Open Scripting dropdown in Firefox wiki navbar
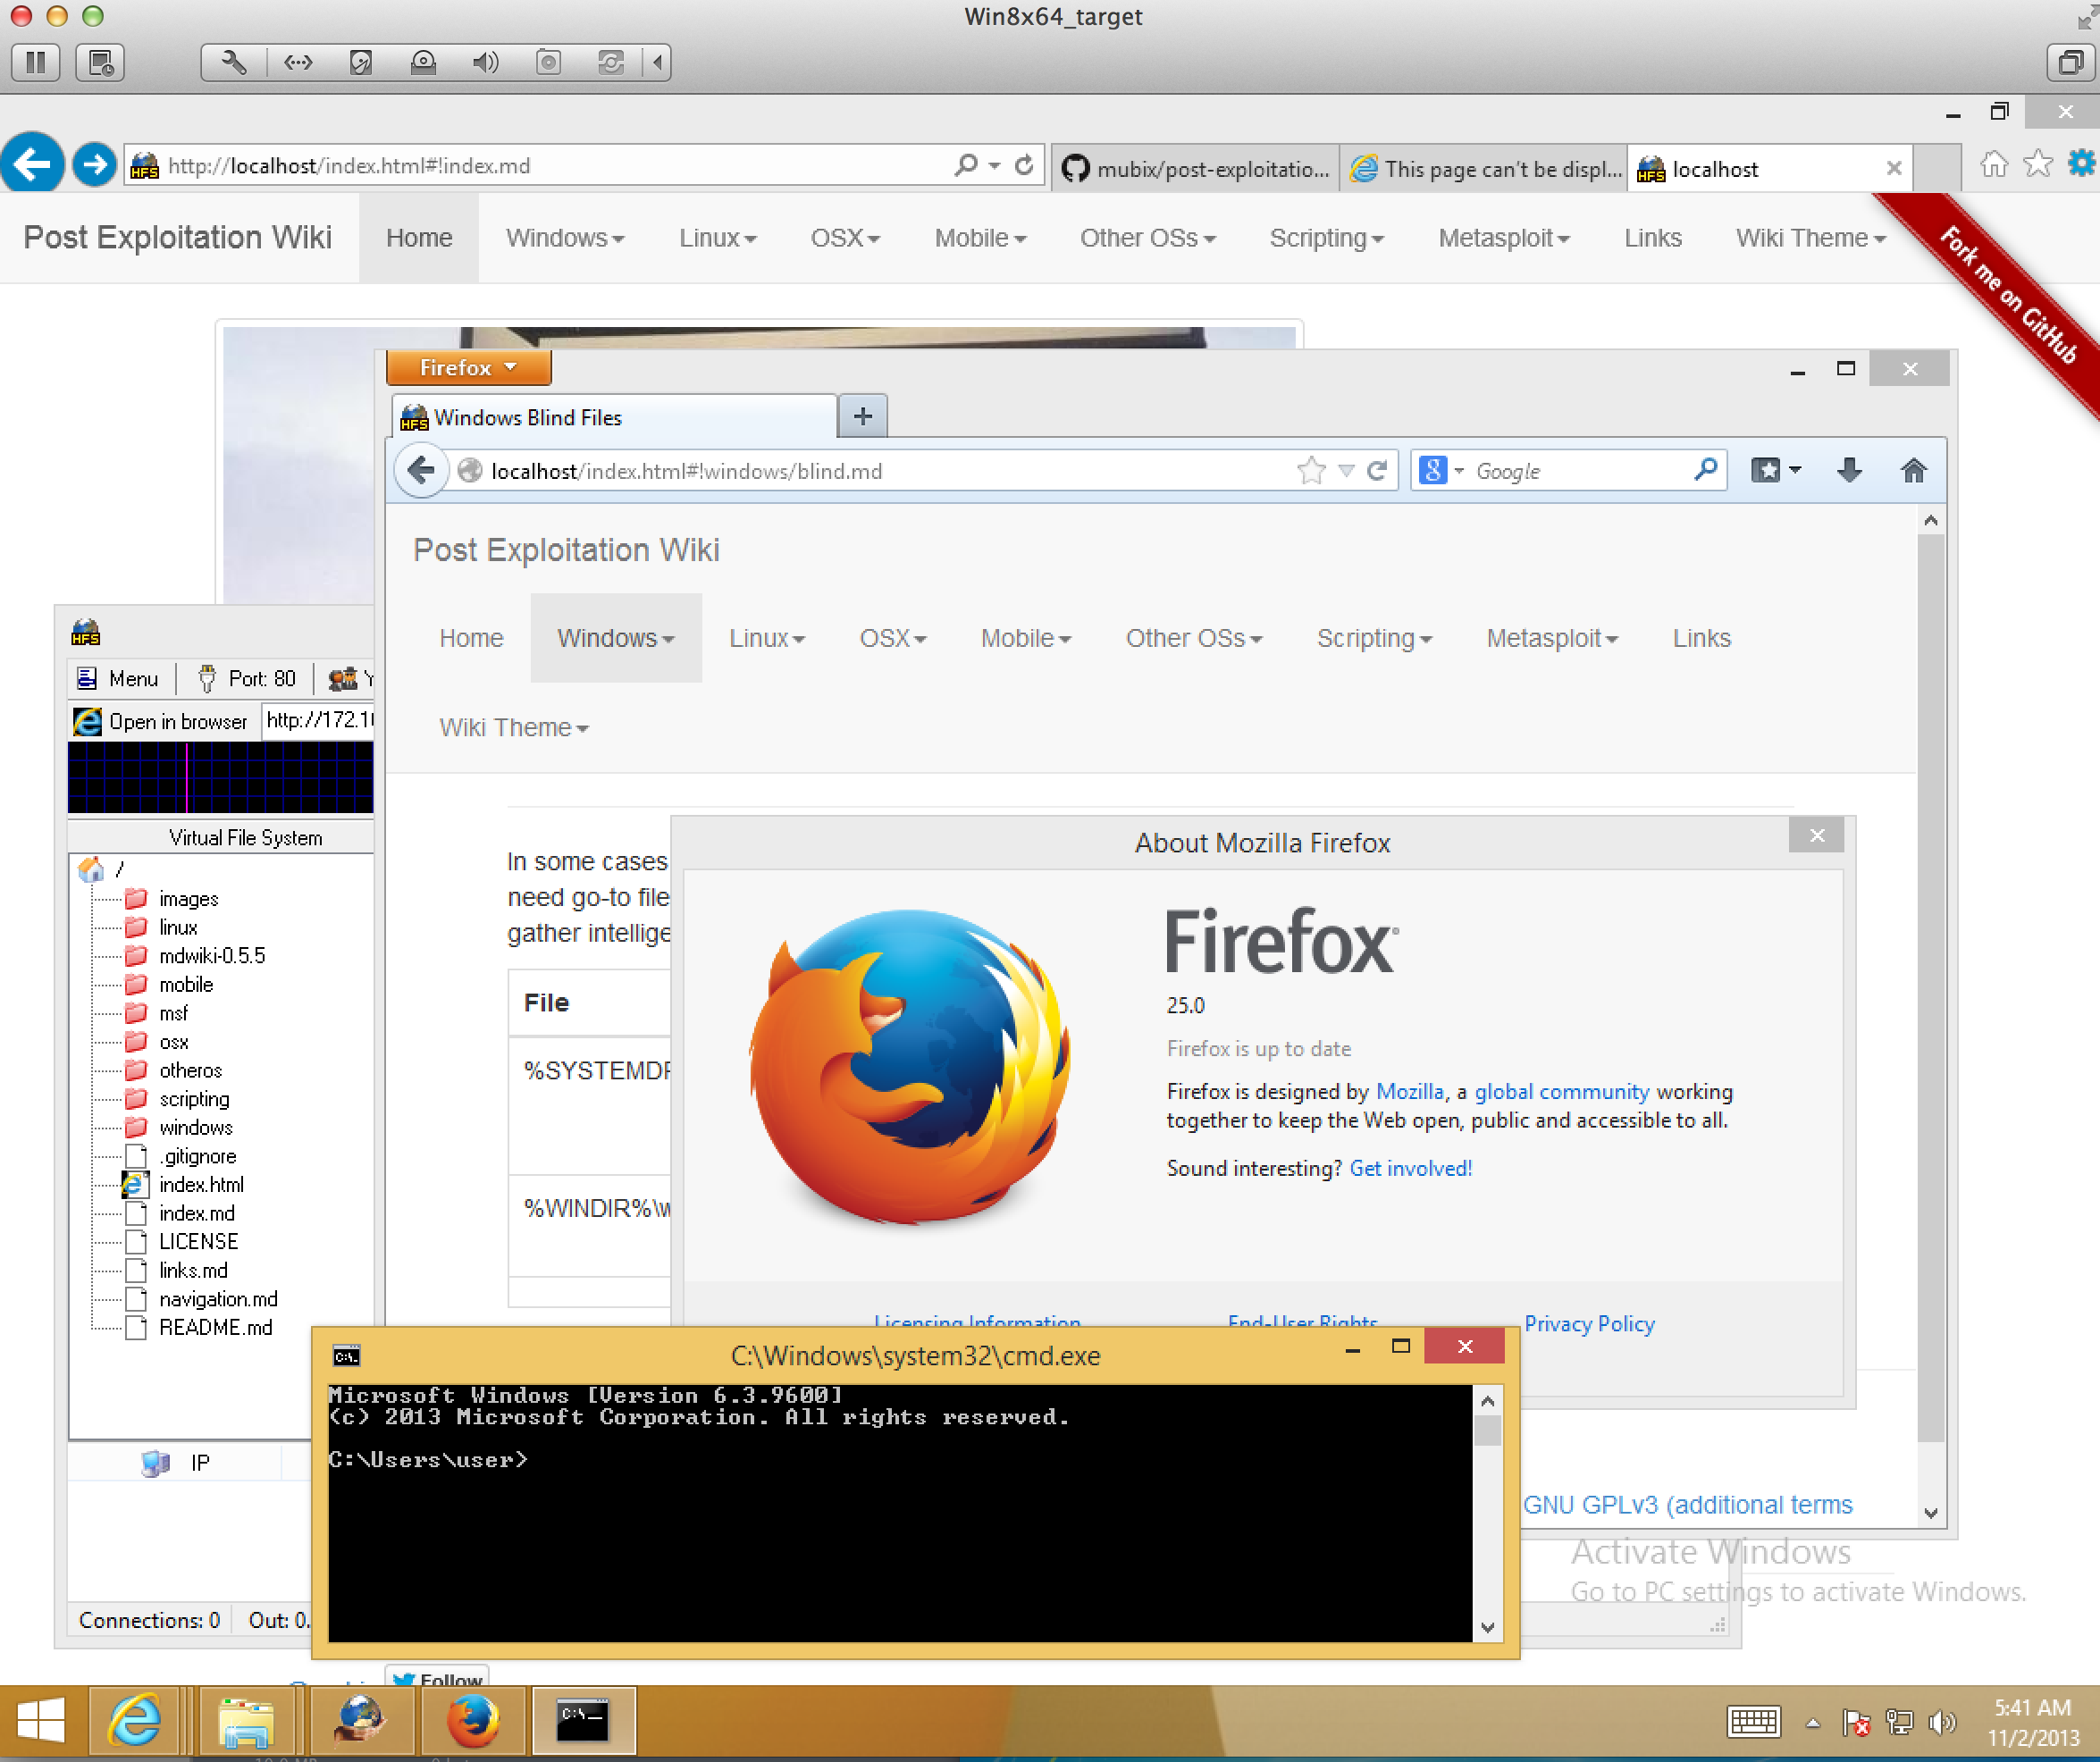Viewport: 2100px width, 1762px height. tap(1374, 638)
